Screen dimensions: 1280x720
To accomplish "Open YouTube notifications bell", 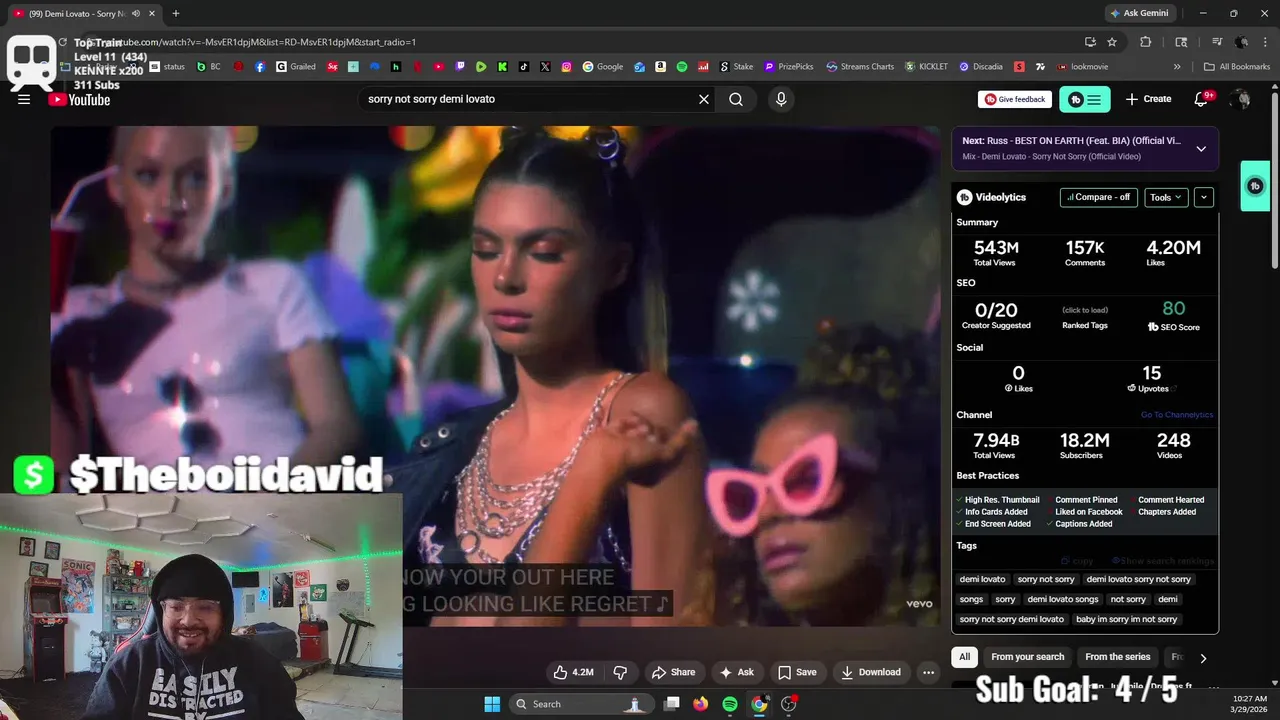I will click(x=1203, y=99).
